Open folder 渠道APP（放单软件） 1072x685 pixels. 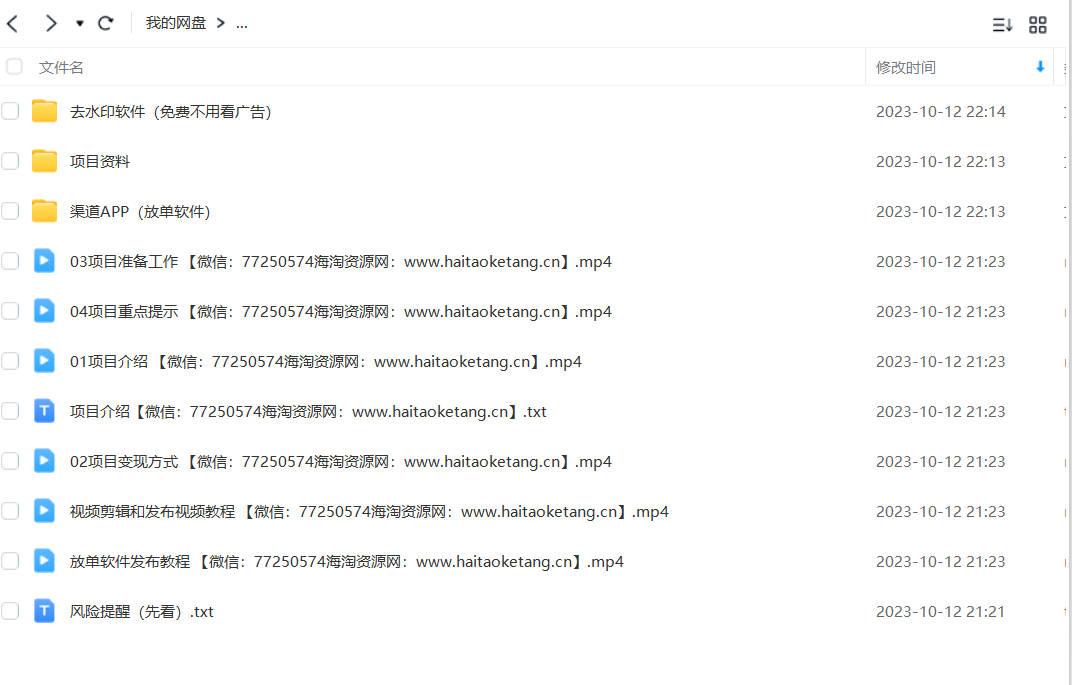point(140,211)
